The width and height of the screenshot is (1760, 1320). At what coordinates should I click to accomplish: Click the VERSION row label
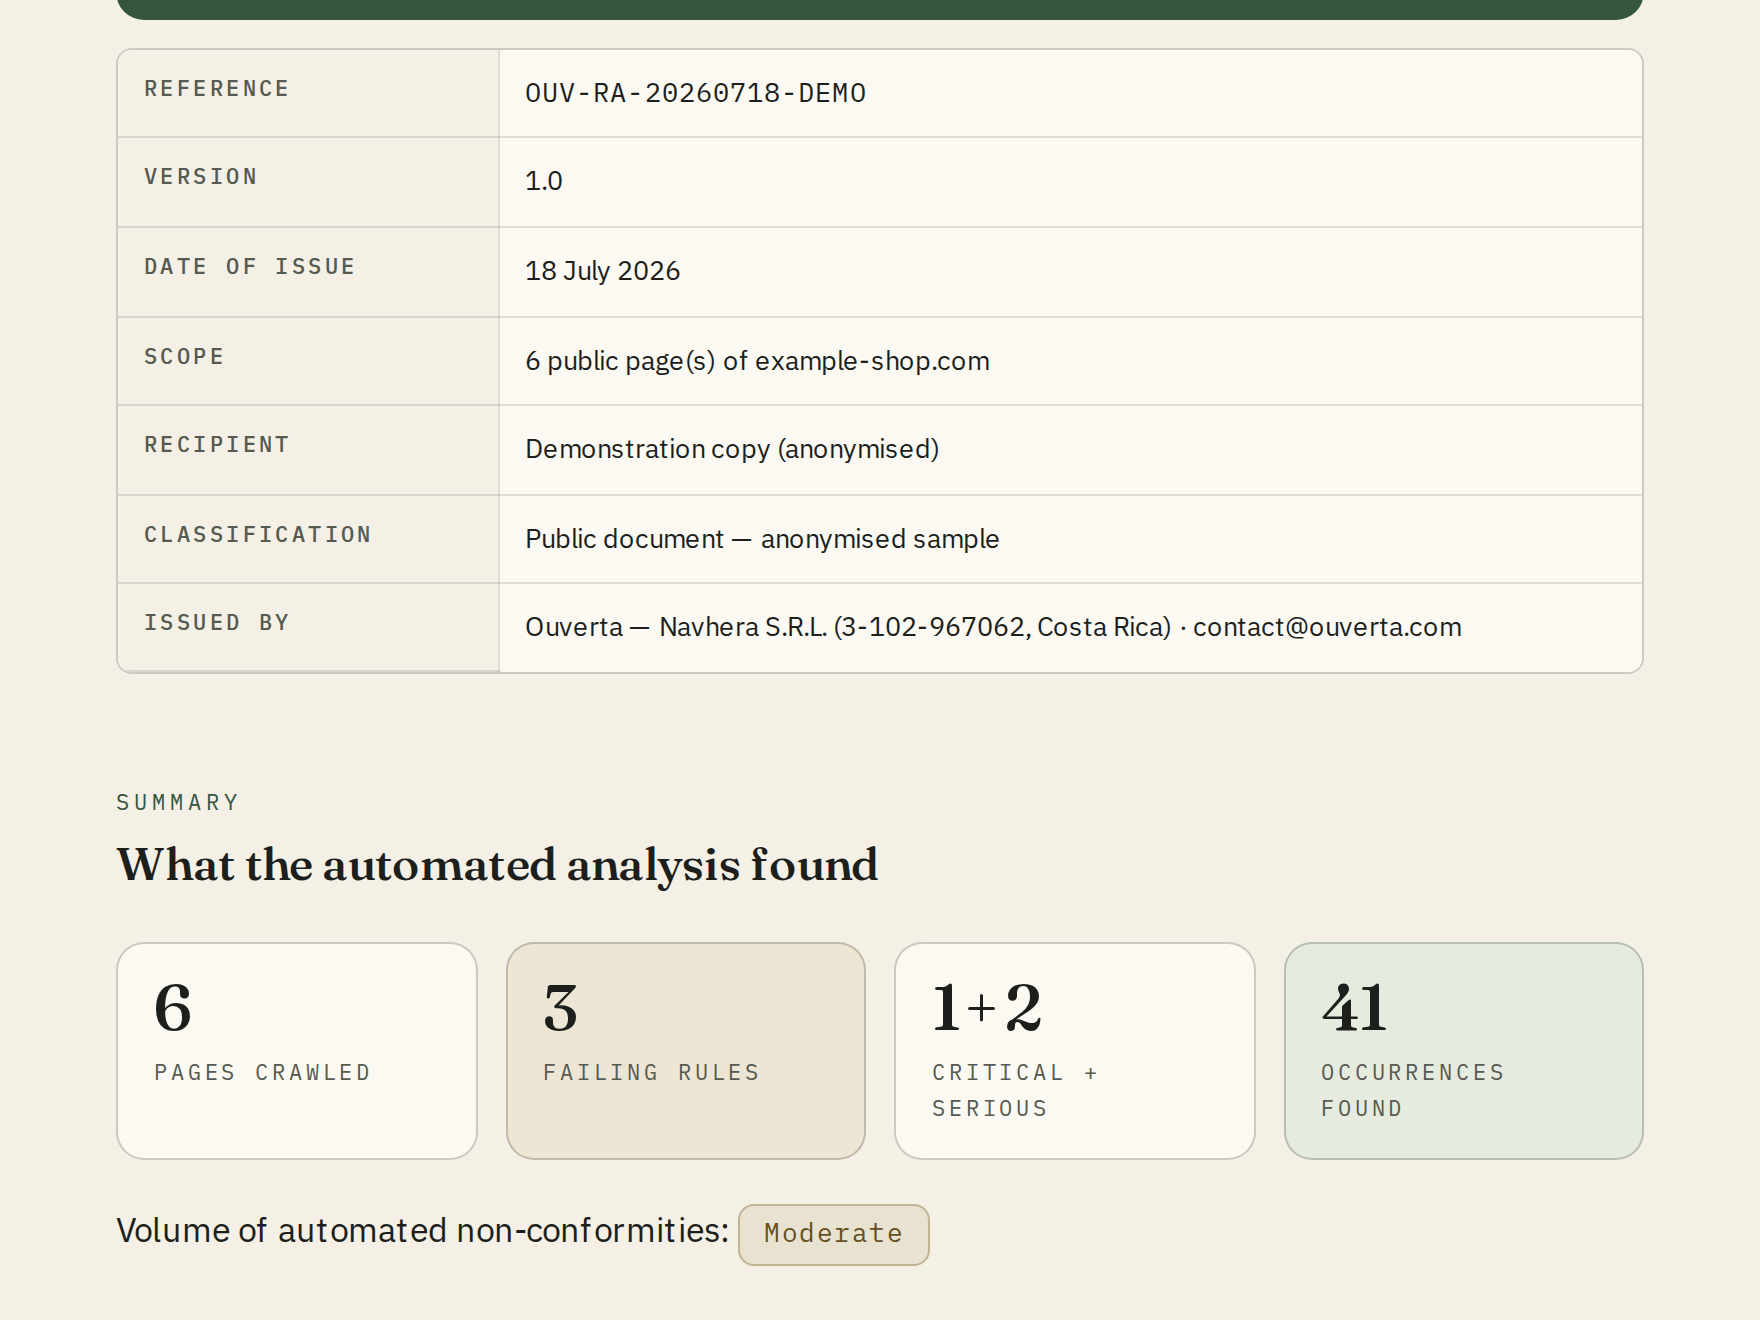tap(201, 177)
